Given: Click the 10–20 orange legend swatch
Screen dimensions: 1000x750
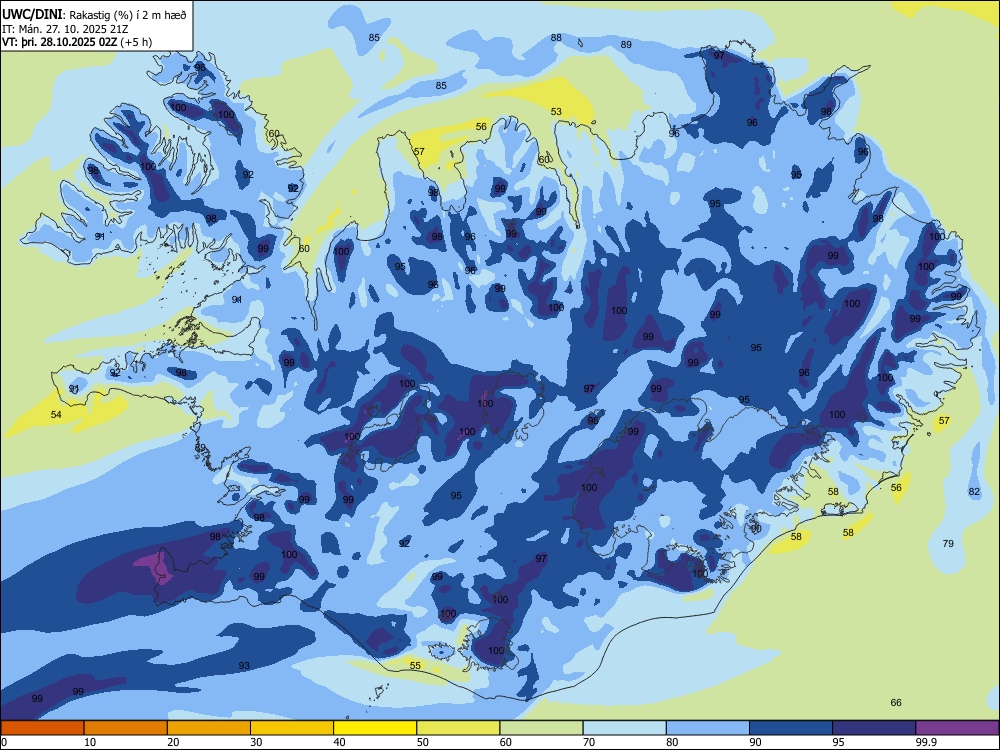Looking at the screenshot, I should tap(126, 727).
